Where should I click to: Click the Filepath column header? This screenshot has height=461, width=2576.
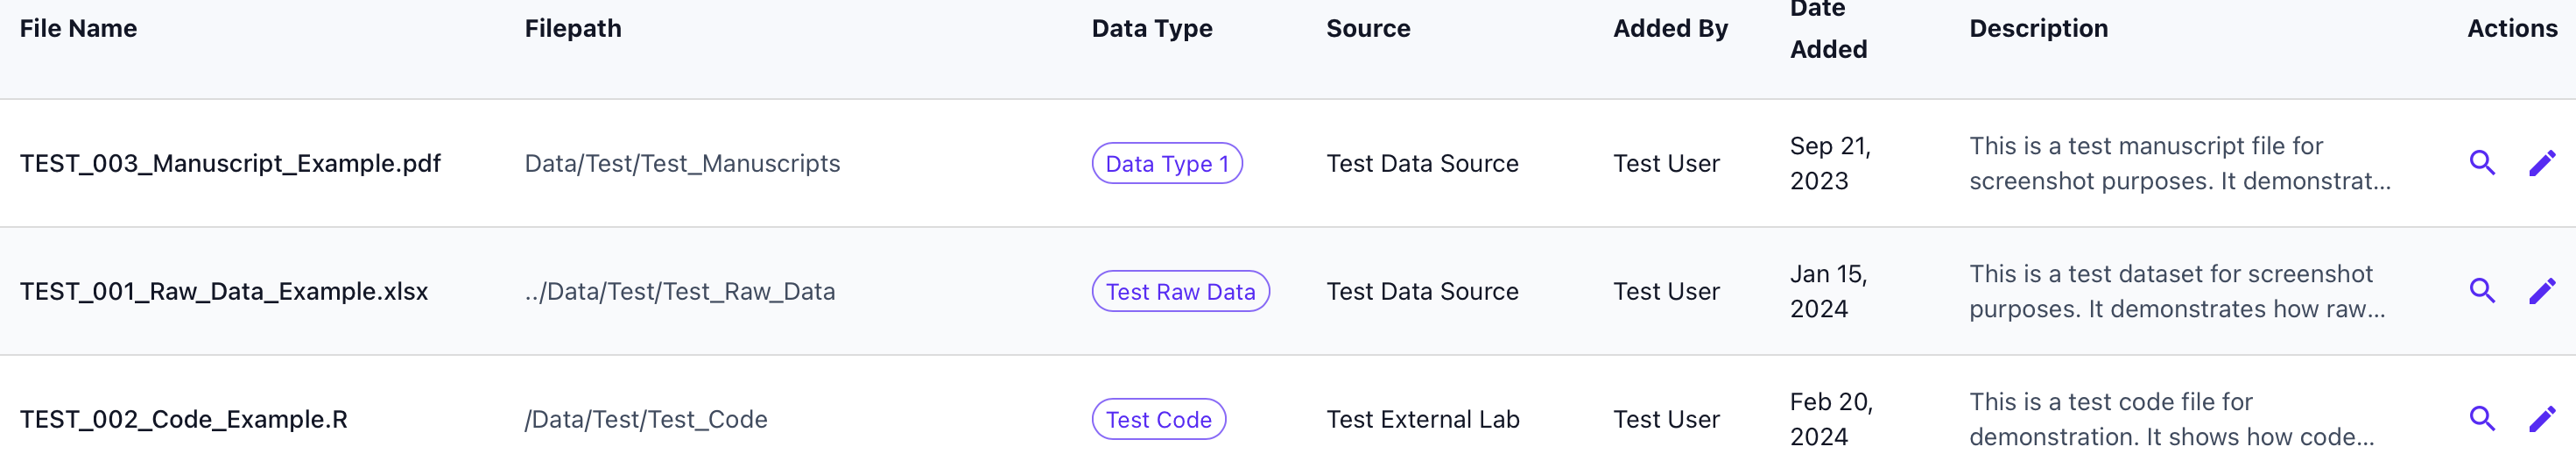[573, 29]
